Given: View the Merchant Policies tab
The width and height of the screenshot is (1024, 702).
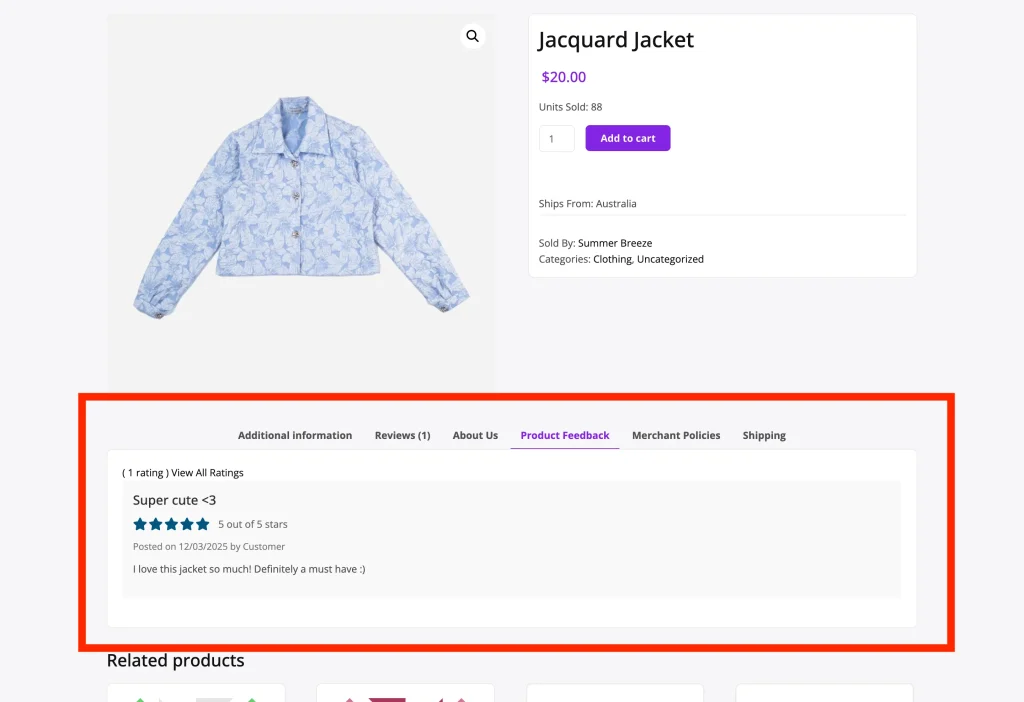Looking at the screenshot, I should (x=676, y=436).
